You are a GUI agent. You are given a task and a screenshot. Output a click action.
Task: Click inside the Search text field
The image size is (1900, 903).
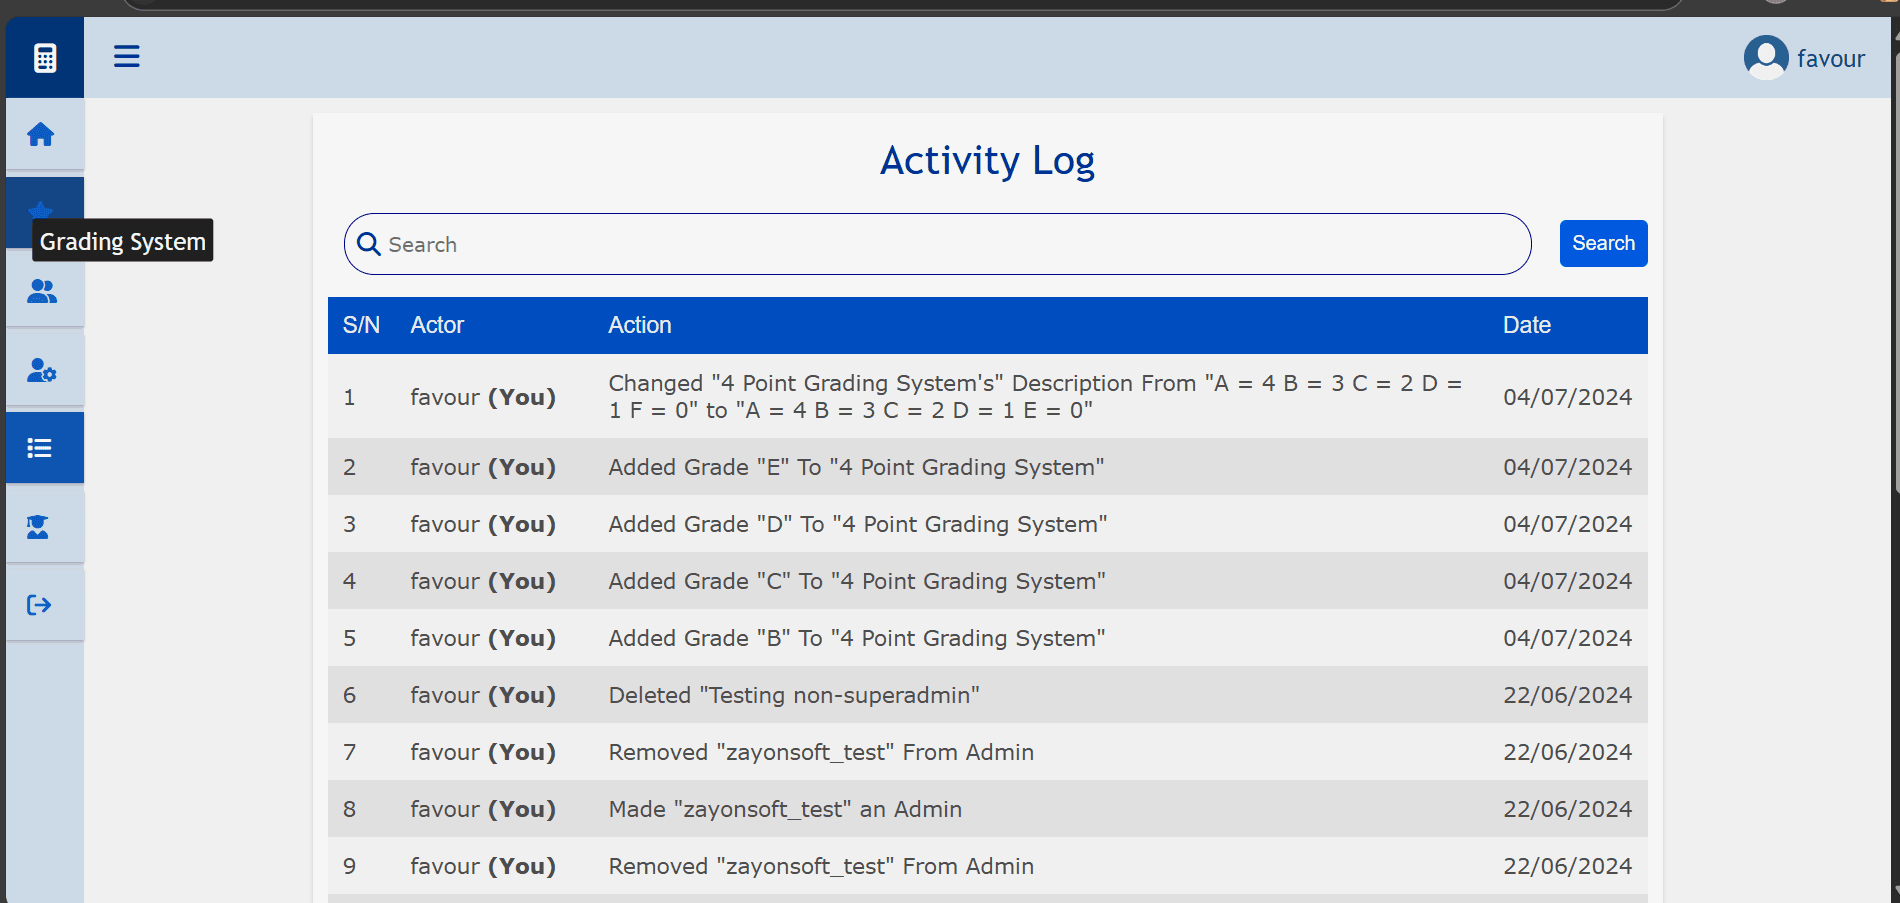(940, 245)
